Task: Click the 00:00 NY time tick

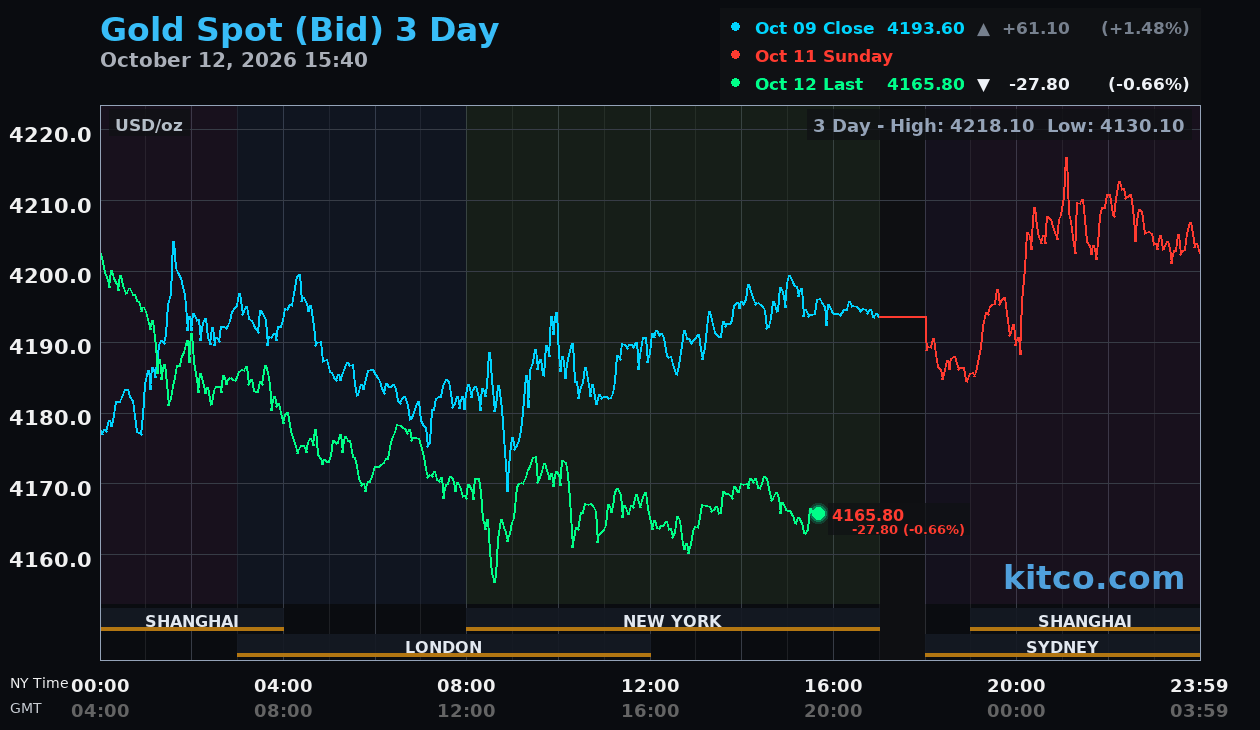Action: pos(100,686)
